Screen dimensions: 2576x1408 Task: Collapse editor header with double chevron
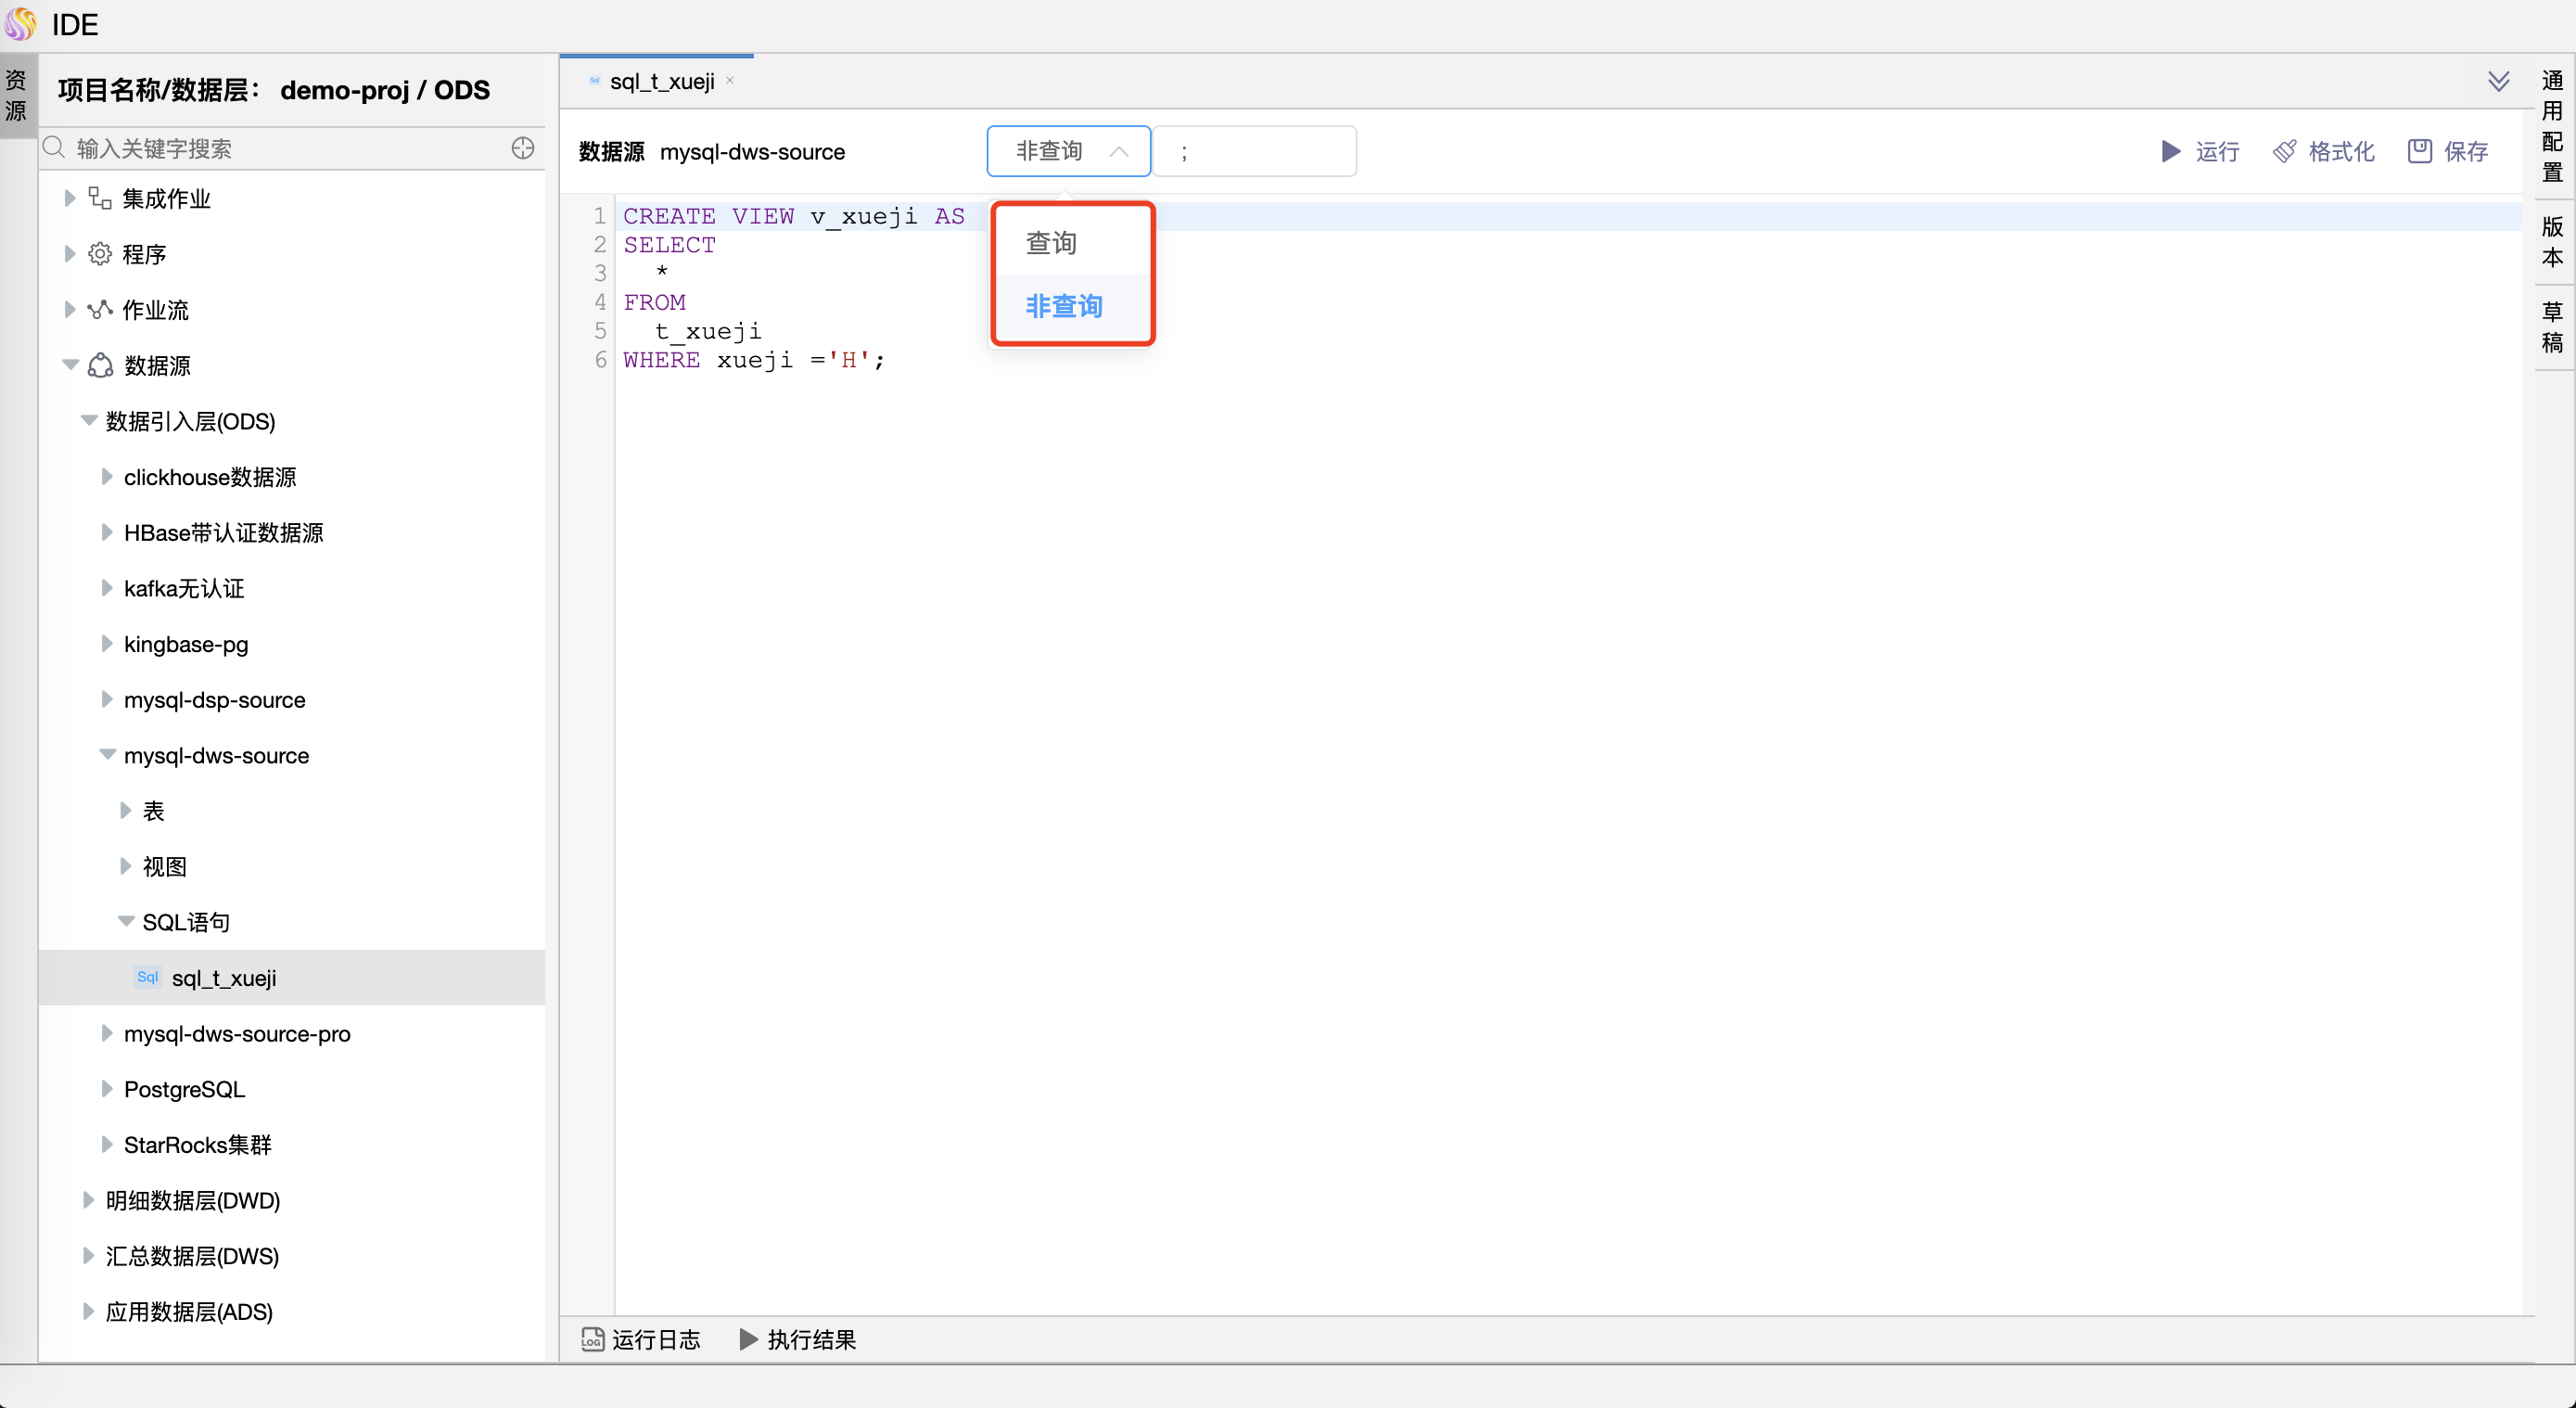2500,81
